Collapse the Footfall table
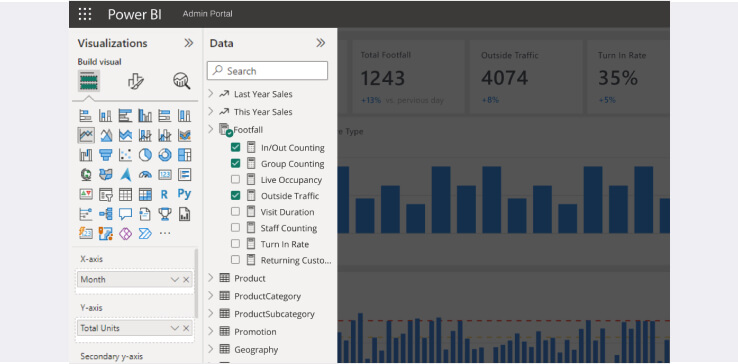The image size is (738, 364). pos(211,129)
